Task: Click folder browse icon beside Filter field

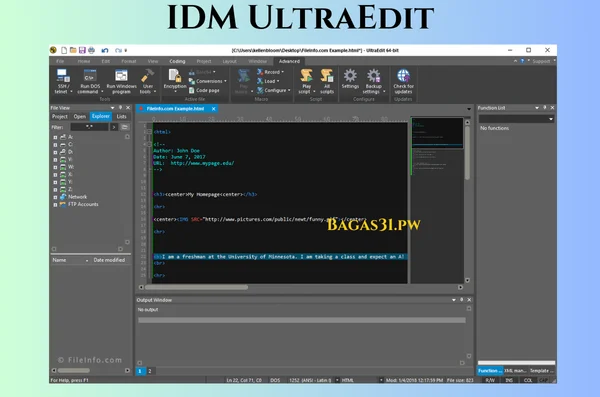Action: [x=125, y=127]
